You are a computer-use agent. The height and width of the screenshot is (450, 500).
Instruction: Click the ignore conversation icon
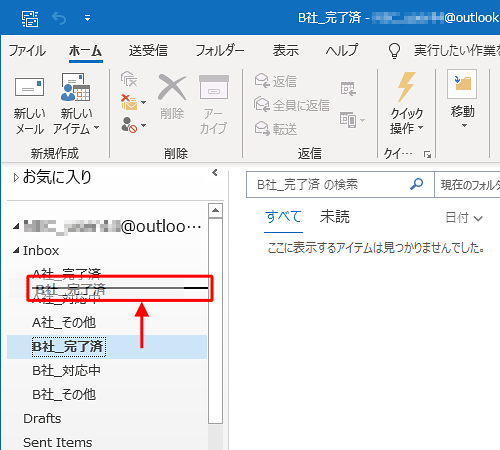(129, 79)
